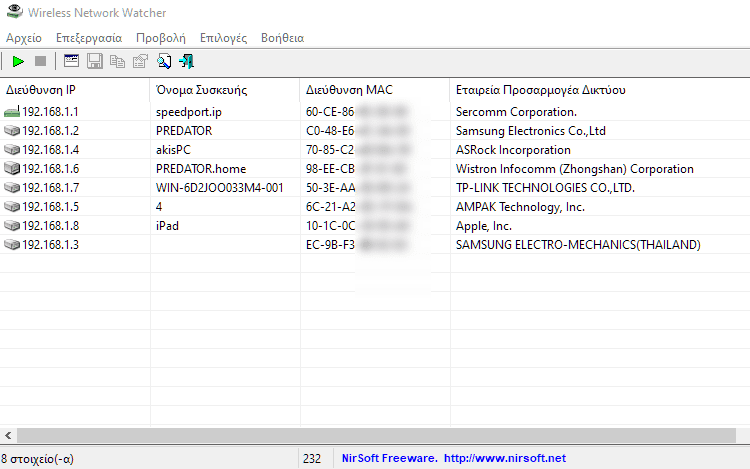Viewport: 750px width, 469px height.
Task: Click the horizontal scrollbar thumb
Action: pos(376,435)
